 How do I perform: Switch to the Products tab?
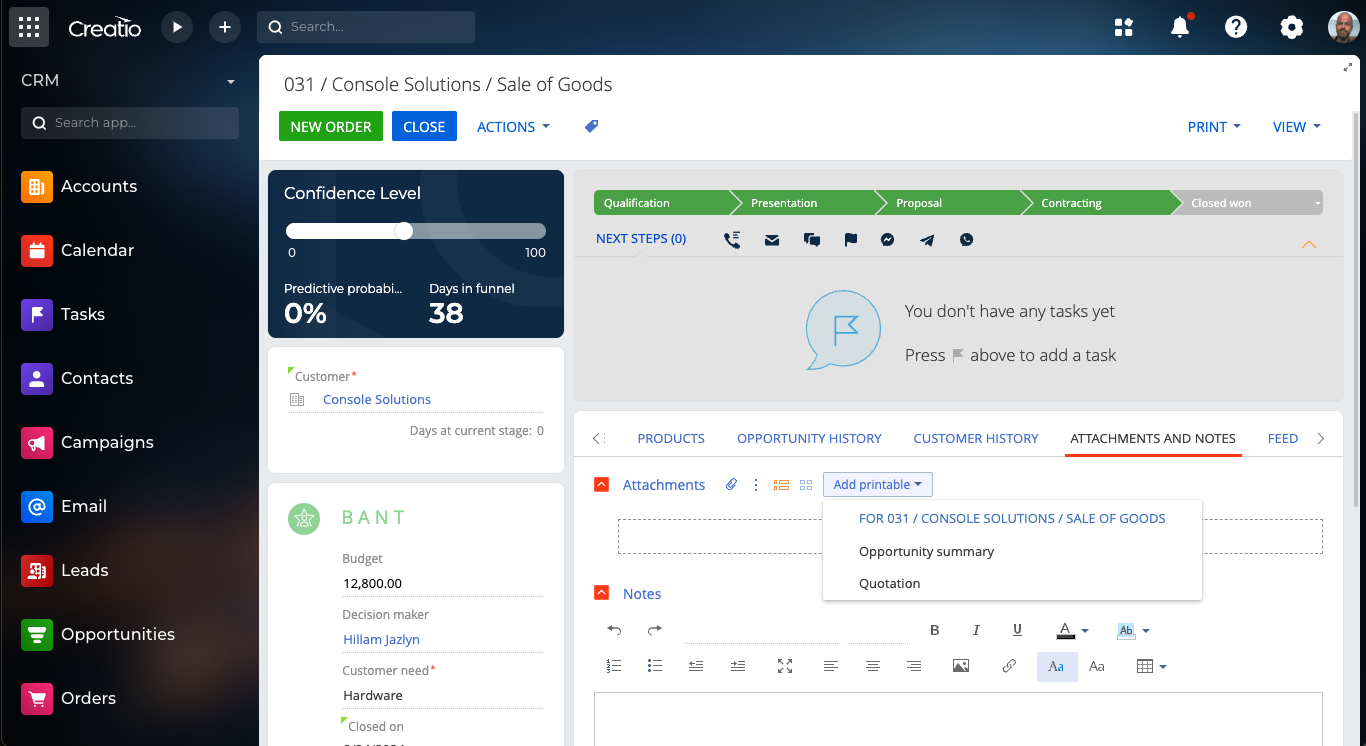671,438
